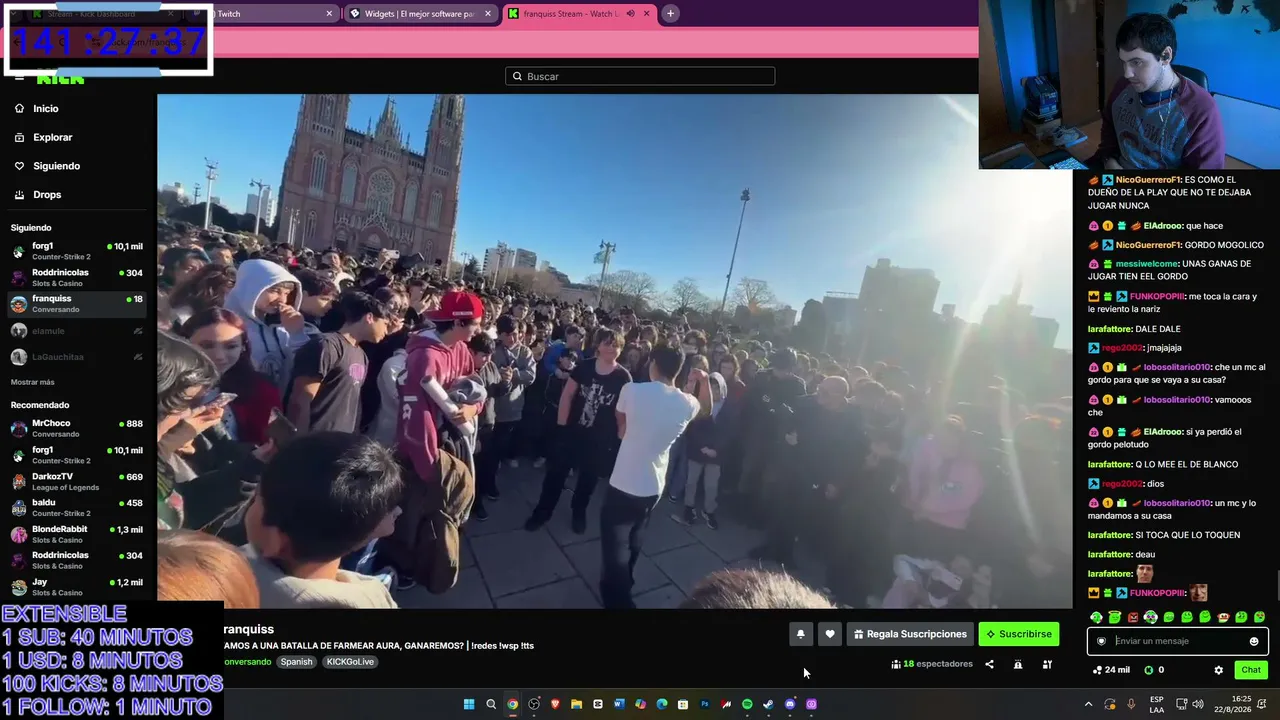Open MrChoco recommended channel
The image size is (1280, 720).
[x=78, y=428]
